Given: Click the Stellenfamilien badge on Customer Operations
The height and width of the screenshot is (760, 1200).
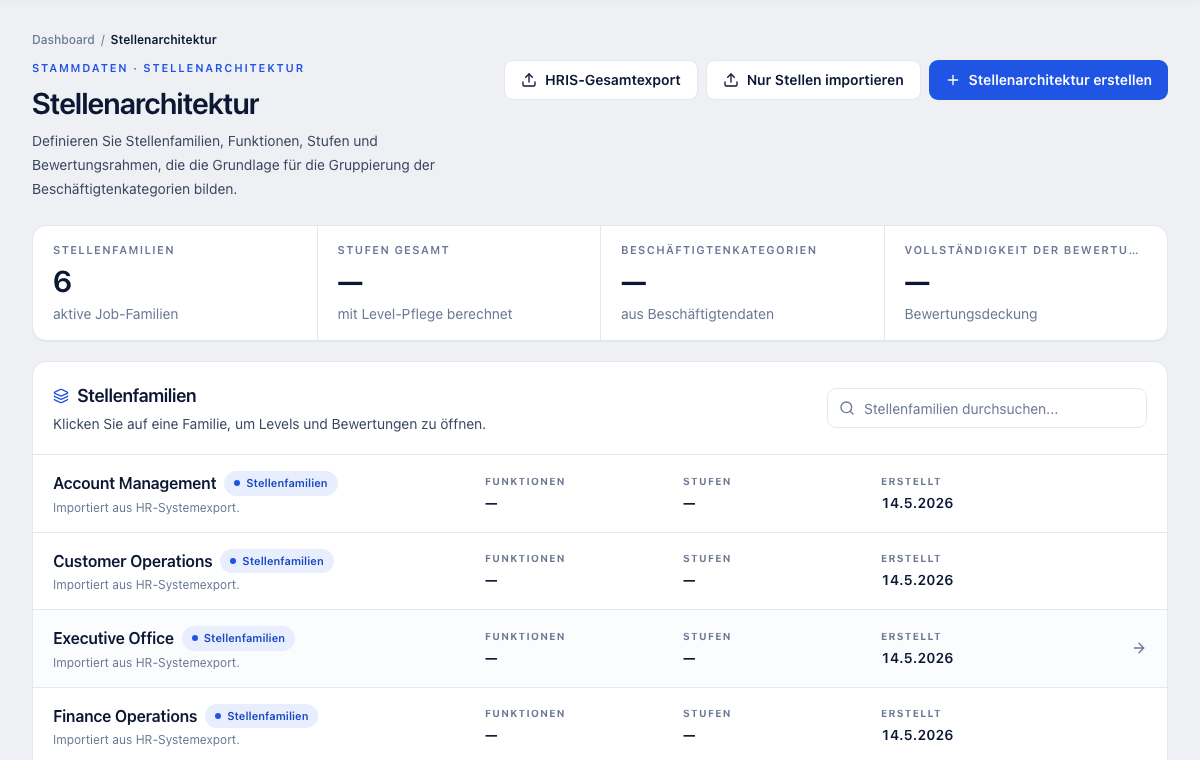Looking at the screenshot, I should tap(277, 561).
